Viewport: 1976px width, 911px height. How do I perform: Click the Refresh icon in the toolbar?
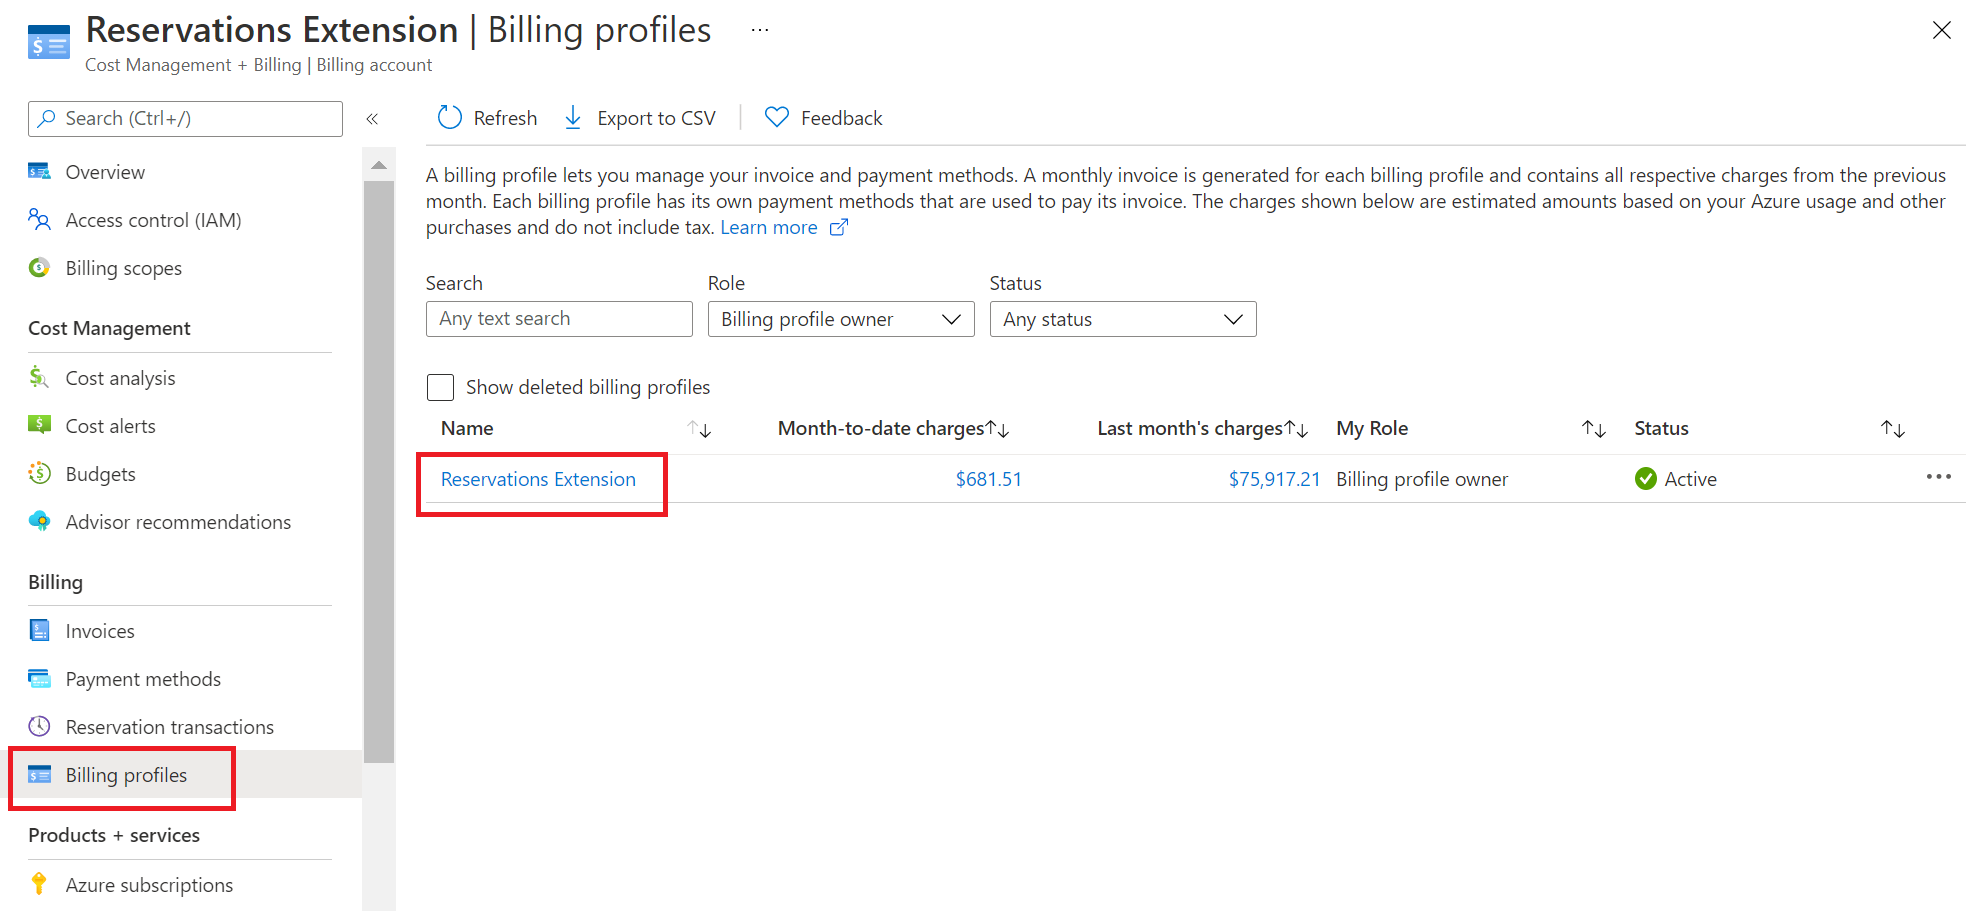[450, 118]
